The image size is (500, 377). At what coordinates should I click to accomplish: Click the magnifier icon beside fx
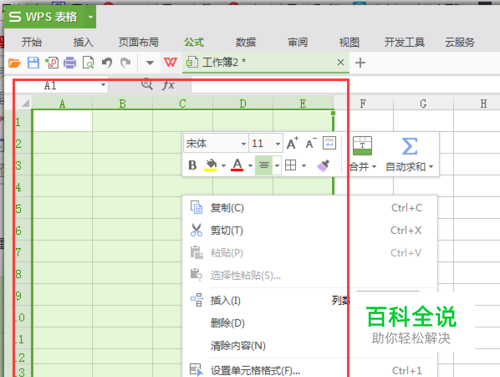point(147,85)
